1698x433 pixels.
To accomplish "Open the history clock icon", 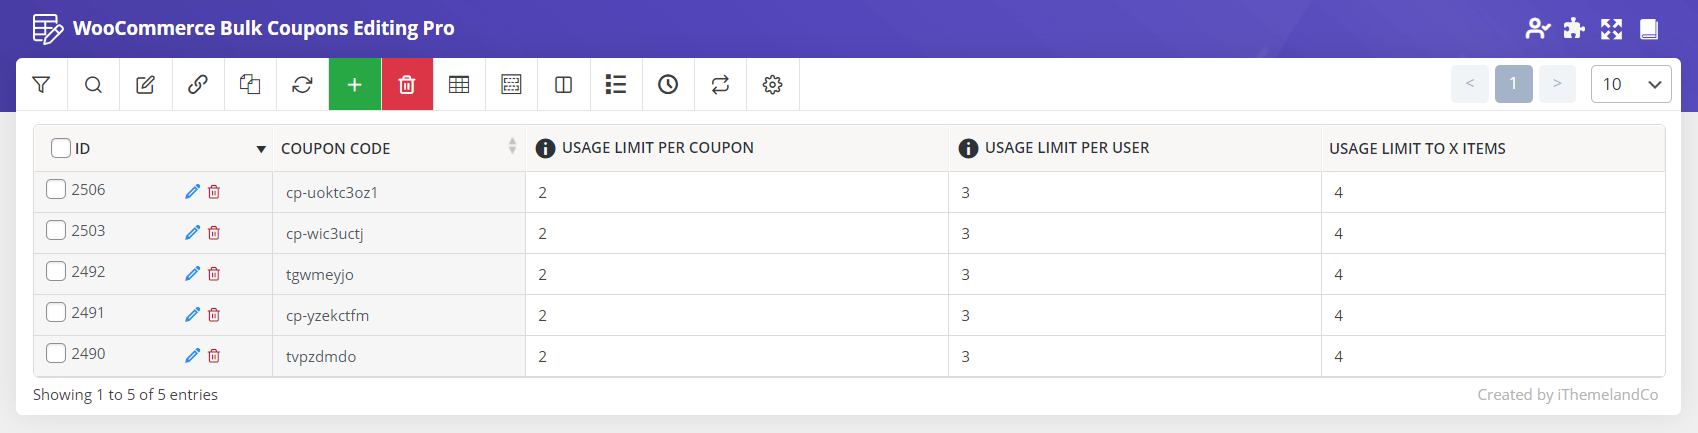I will pos(668,85).
